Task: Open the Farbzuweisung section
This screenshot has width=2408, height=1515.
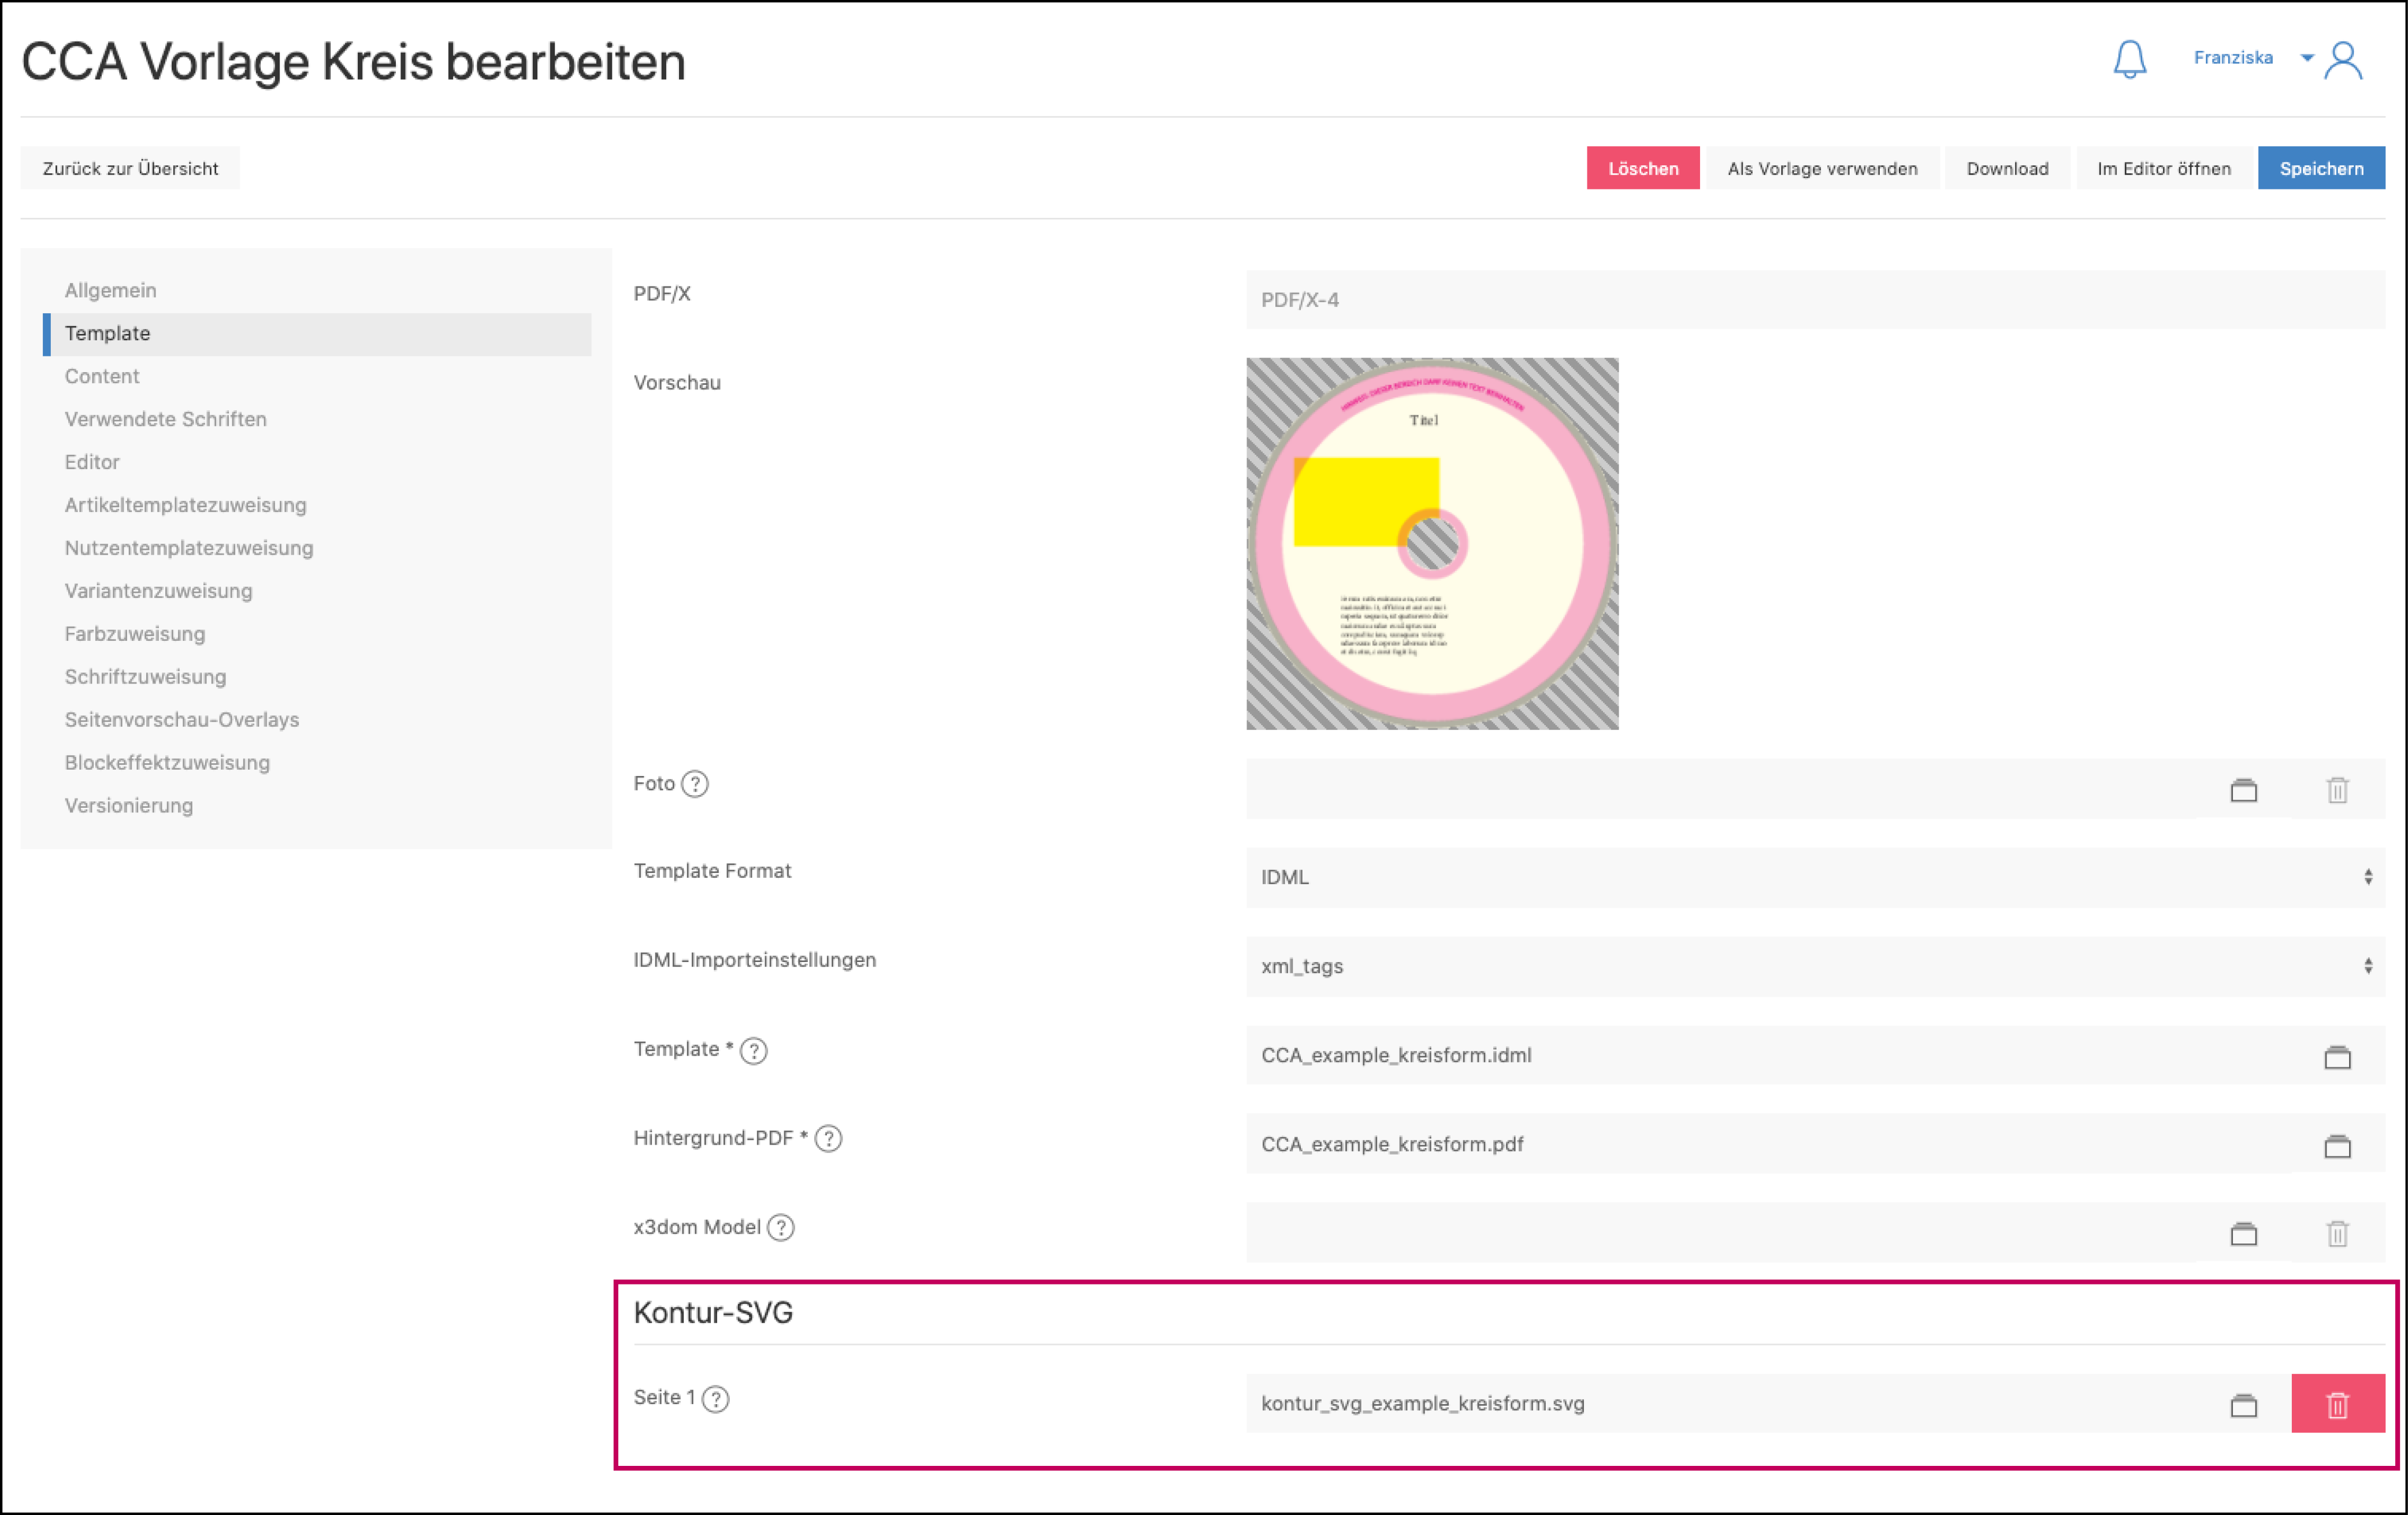Action: [x=135, y=634]
